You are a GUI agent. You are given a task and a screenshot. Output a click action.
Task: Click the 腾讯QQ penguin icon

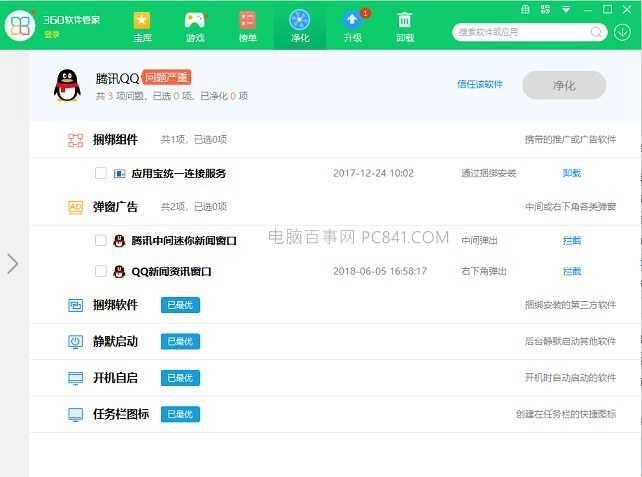coord(68,86)
